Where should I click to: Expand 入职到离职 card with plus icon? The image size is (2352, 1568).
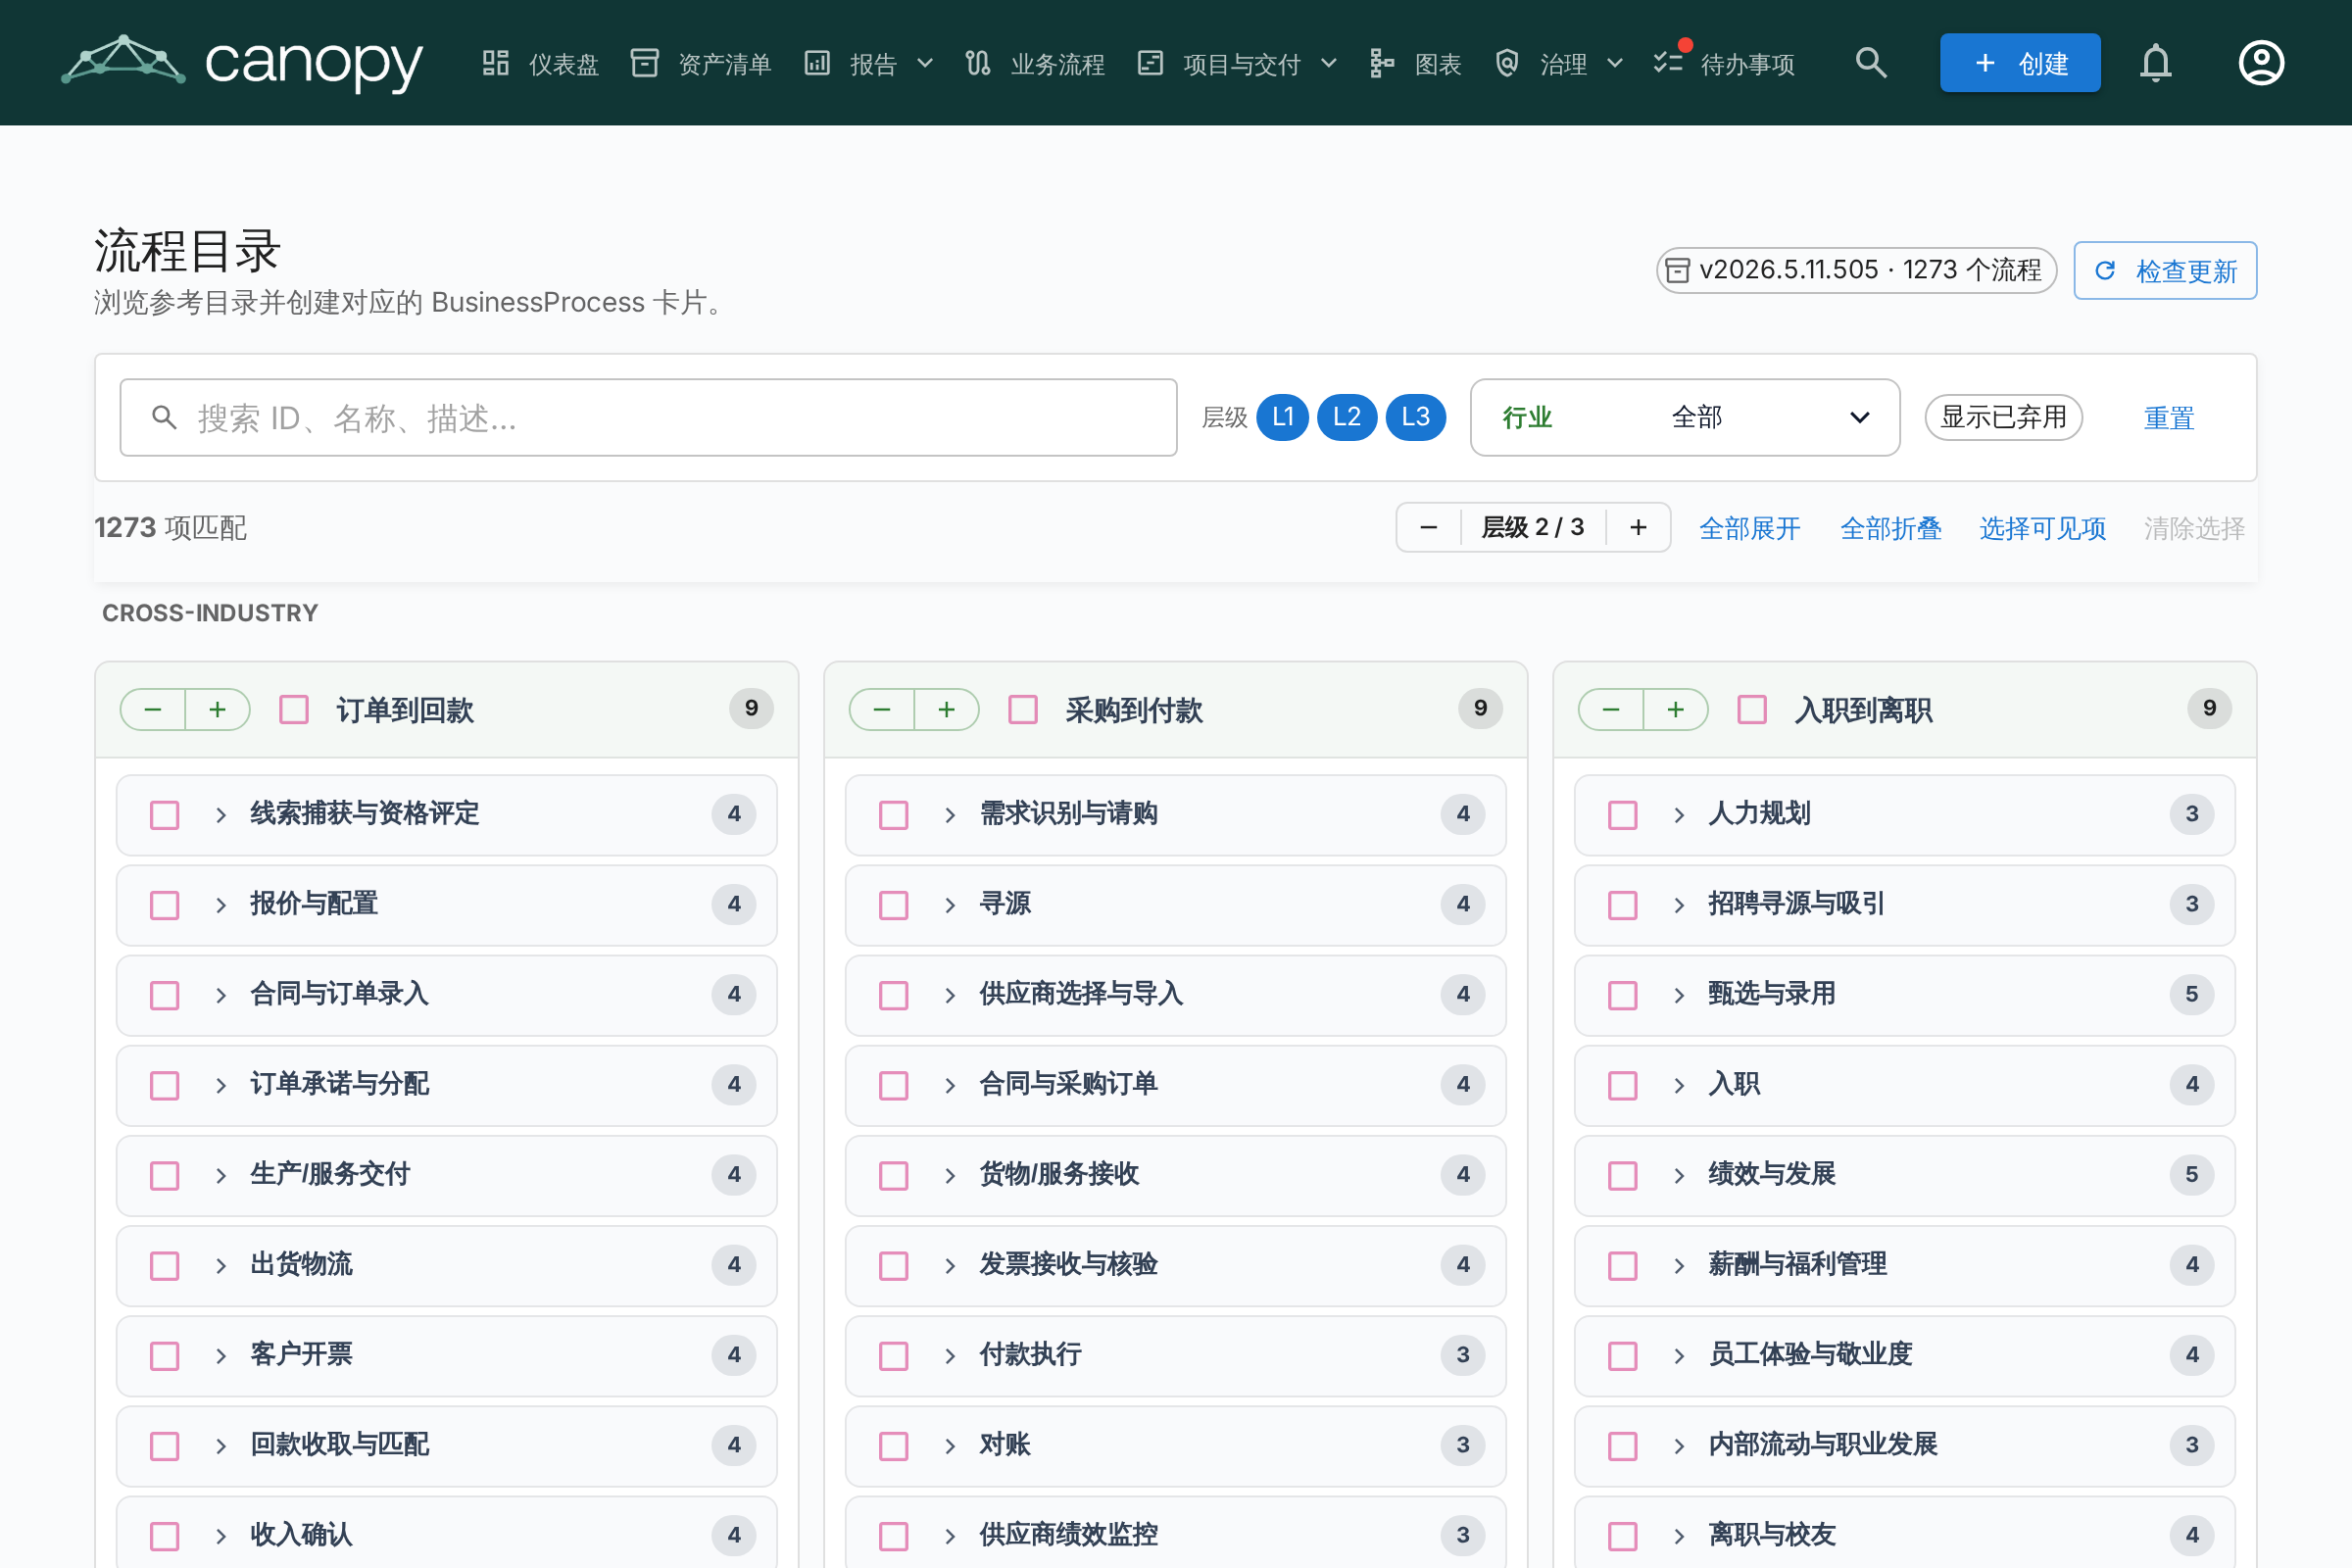1675,710
